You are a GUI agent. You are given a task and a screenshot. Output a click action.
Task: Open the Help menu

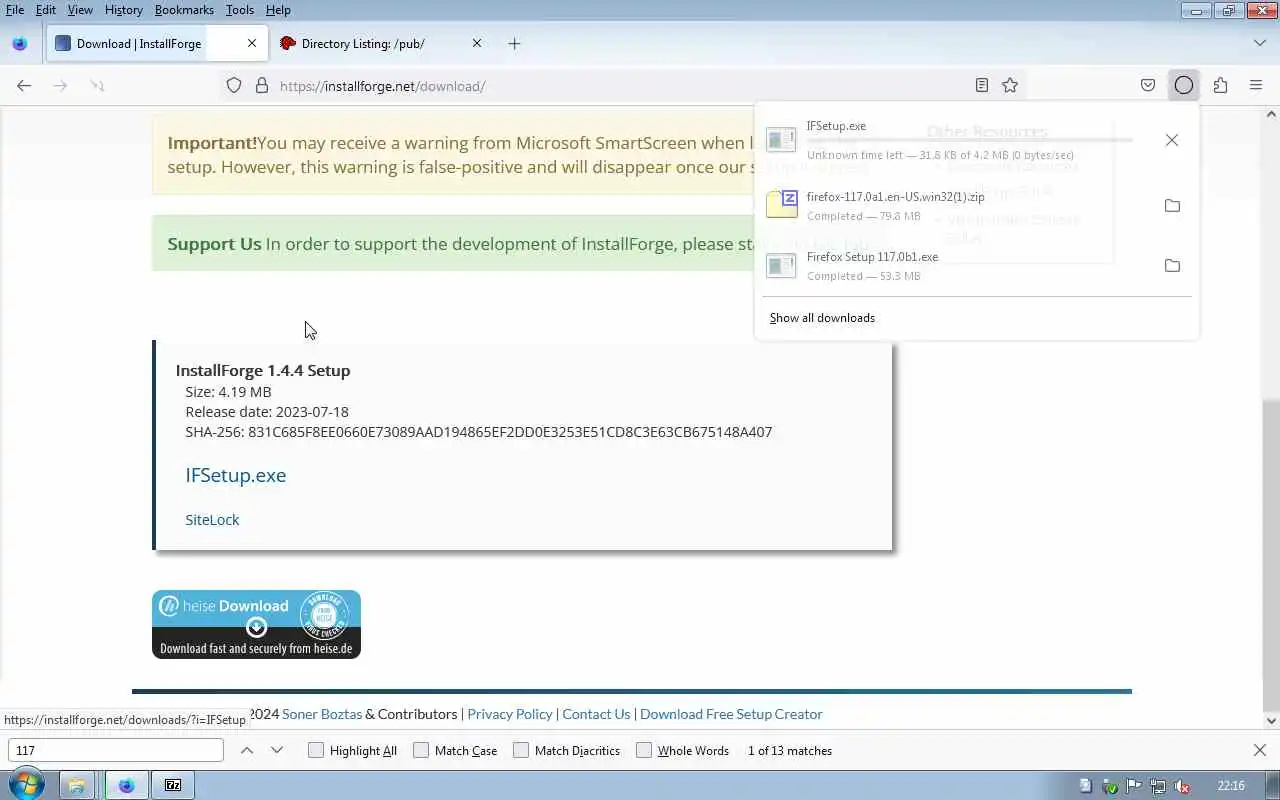click(278, 9)
